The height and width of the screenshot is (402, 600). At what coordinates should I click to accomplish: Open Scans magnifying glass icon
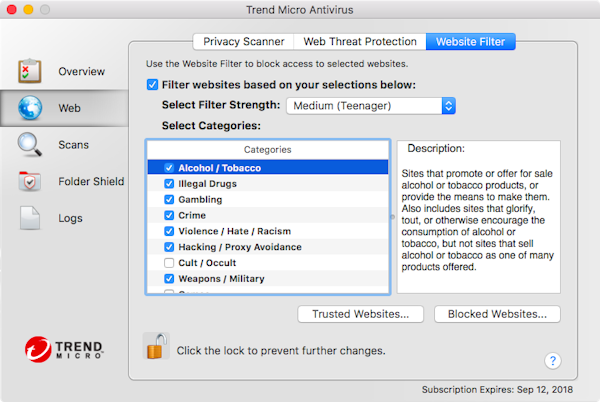coord(29,145)
